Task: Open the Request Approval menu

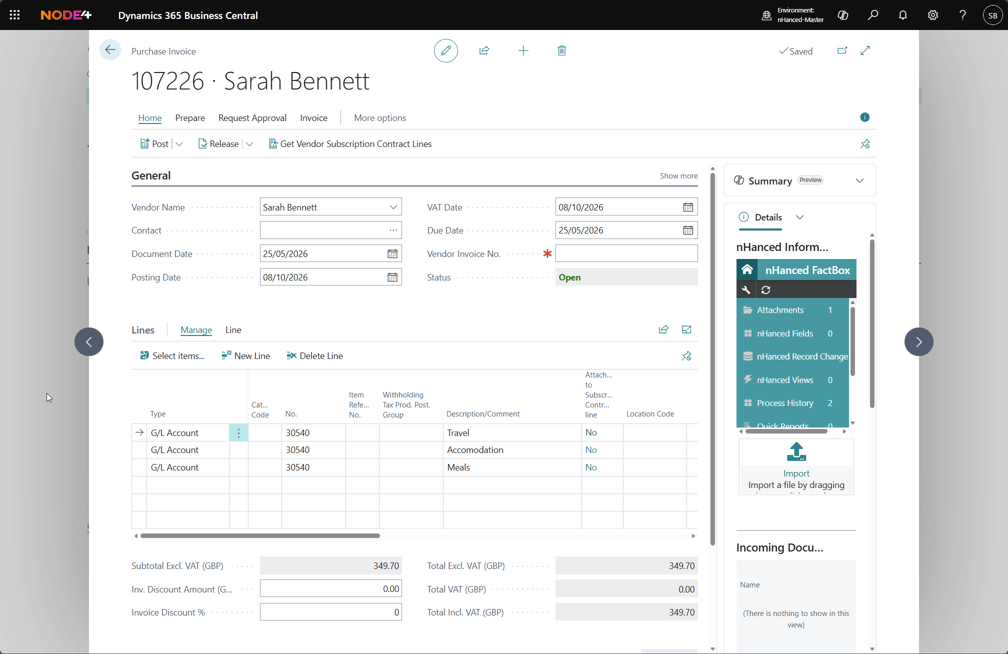Action: (x=252, y=118)
